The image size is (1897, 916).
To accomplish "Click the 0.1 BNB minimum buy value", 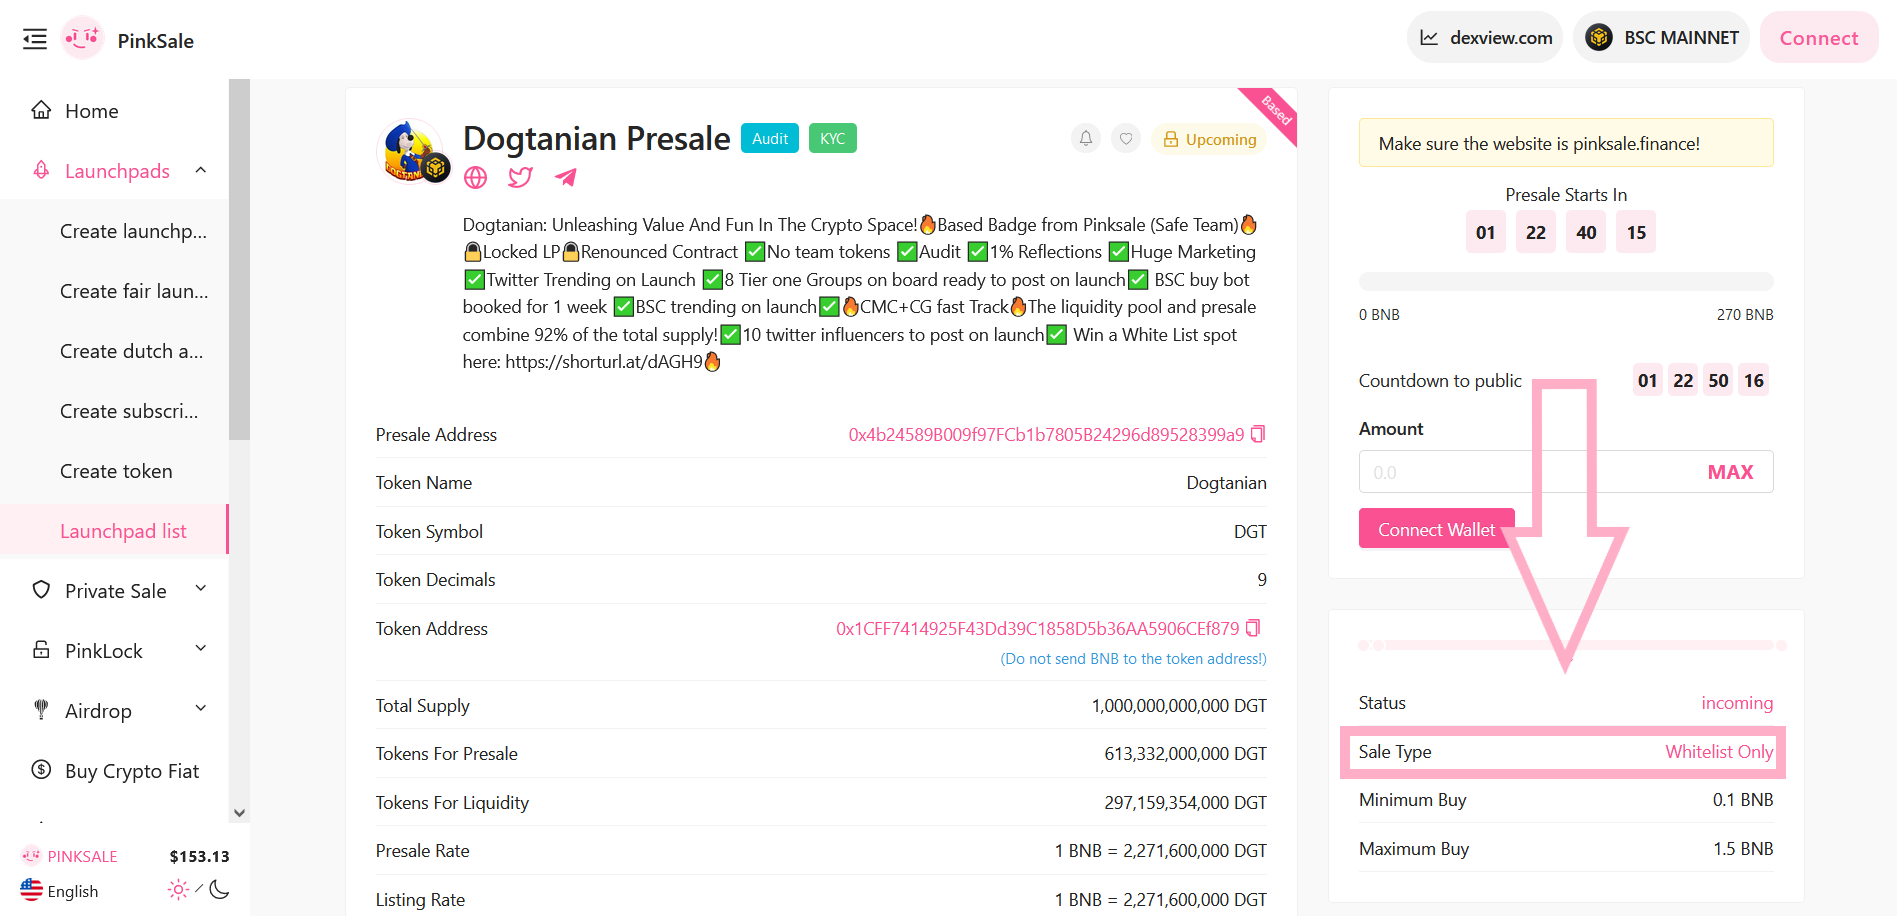I will tap(1743, 800).
